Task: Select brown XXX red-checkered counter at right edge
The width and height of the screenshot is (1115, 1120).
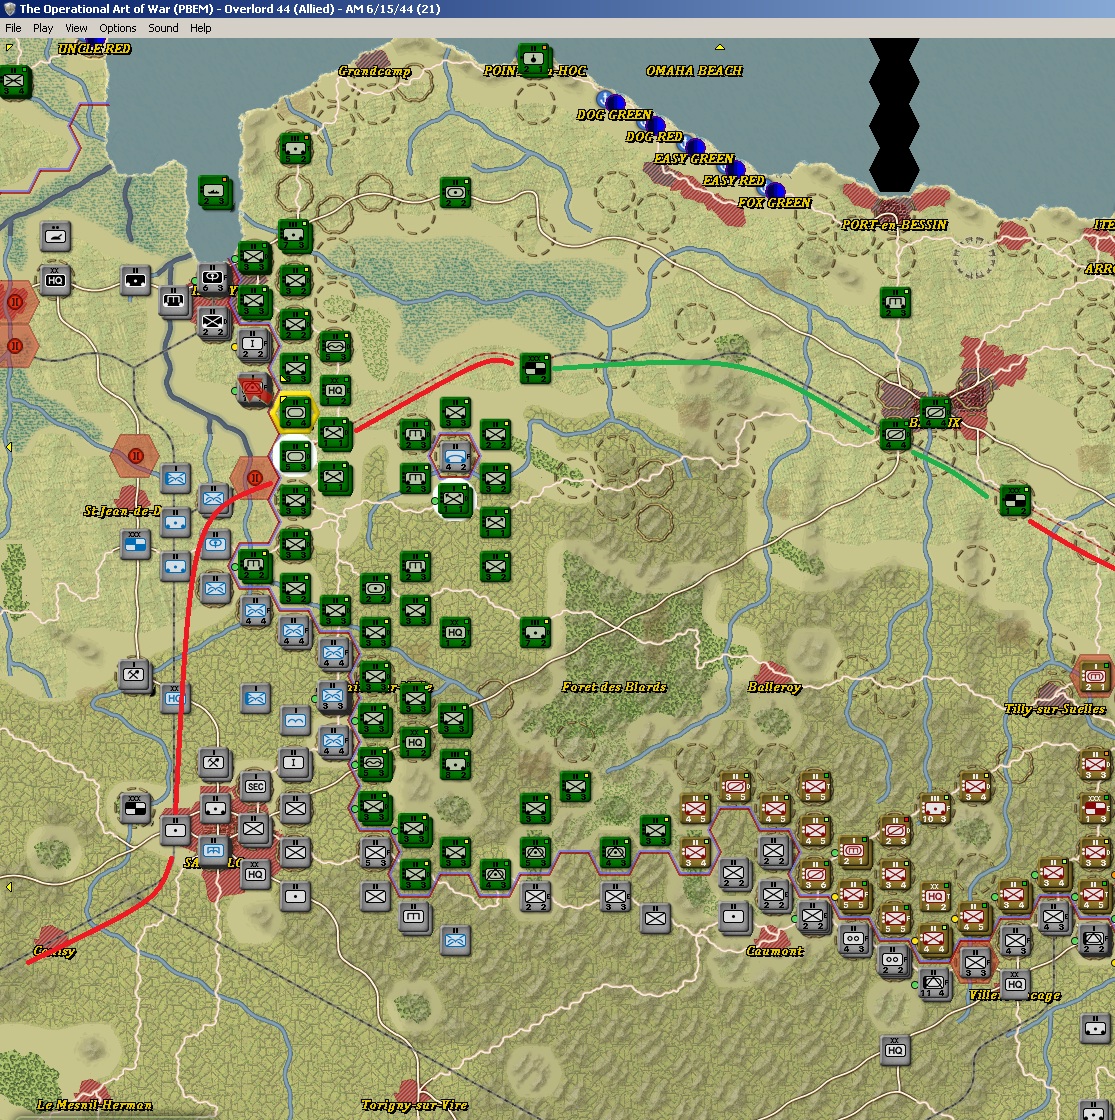Action: click(1096, 809)
